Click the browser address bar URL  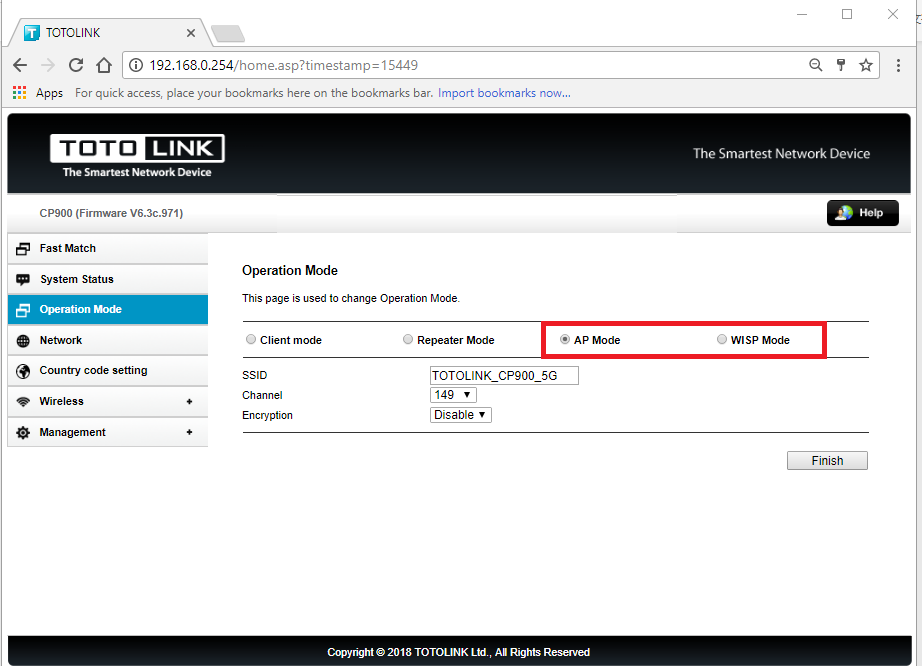tap(283, 65)
